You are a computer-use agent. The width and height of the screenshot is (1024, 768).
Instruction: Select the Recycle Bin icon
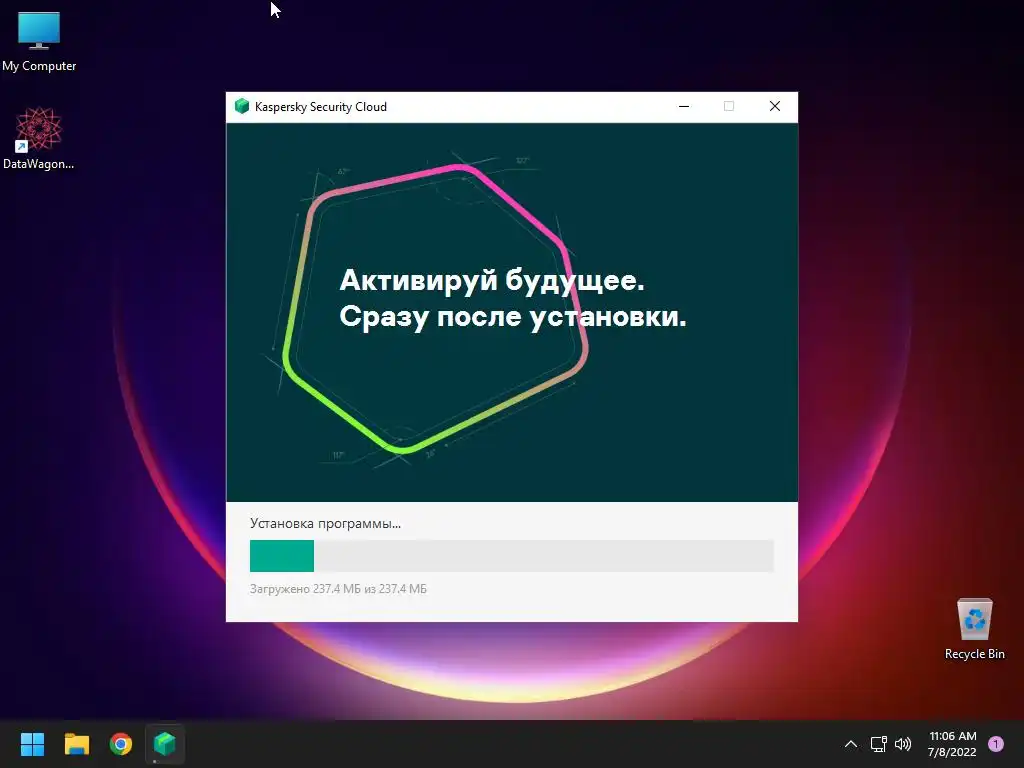pyautogui.click(x=974, y=629)
